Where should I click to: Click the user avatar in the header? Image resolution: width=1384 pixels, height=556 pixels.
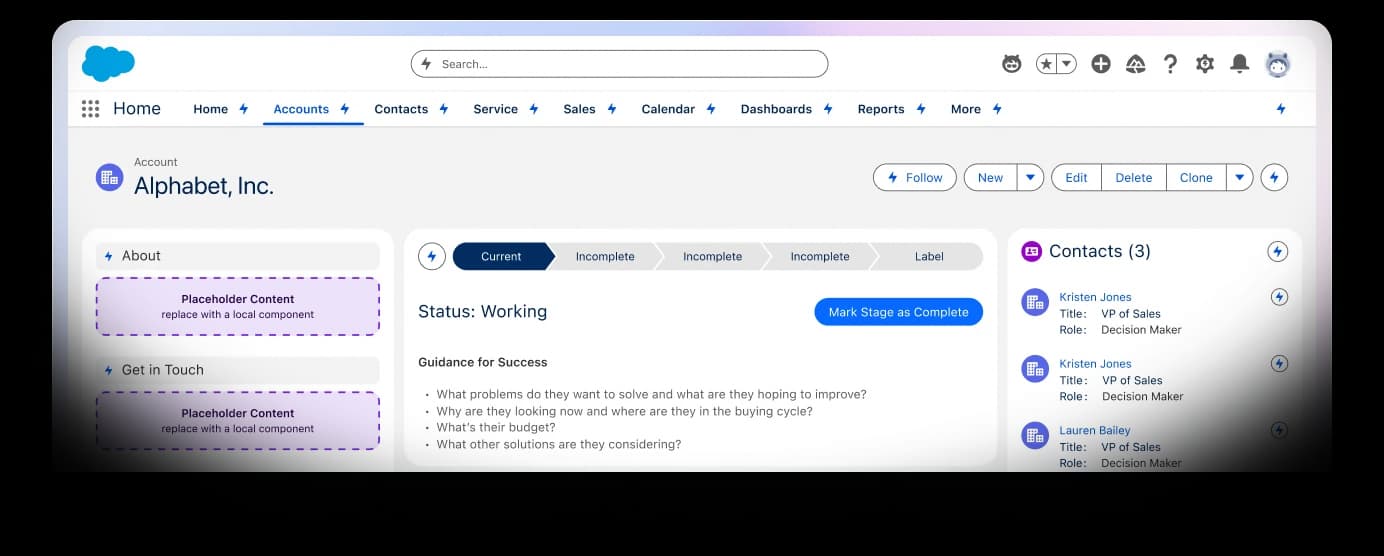tap(1278, 64)
